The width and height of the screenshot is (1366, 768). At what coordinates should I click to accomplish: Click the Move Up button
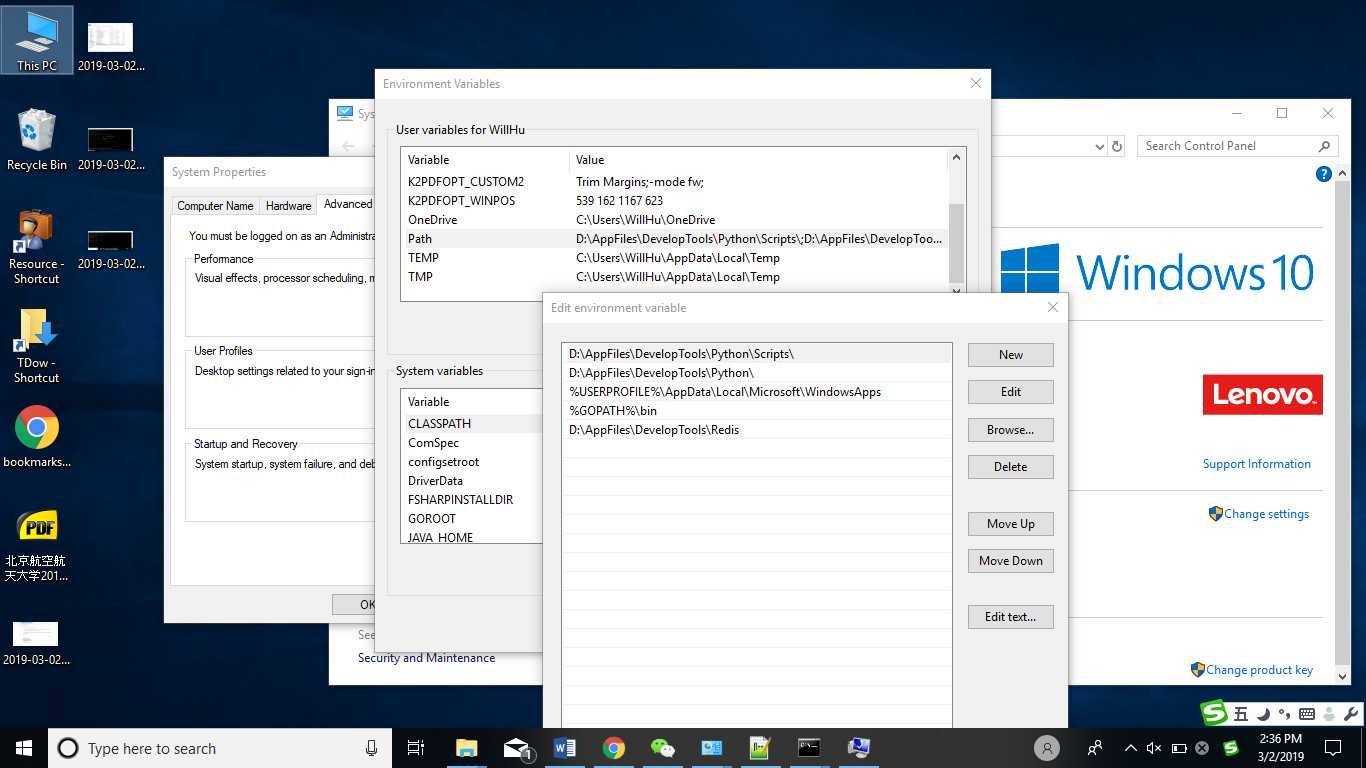coord(1011,524)
